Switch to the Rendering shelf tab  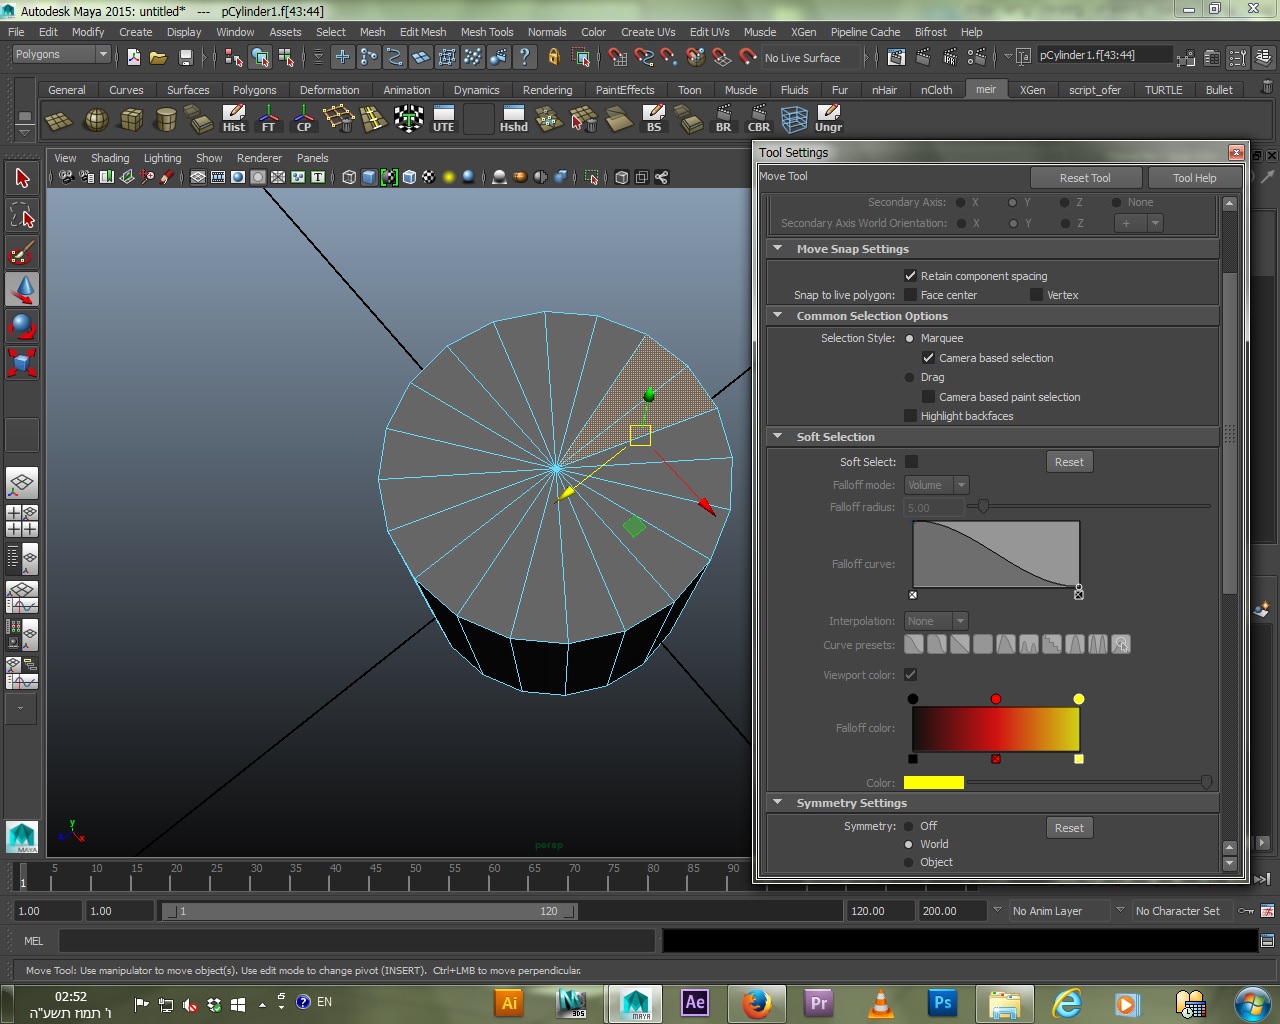click(547, 90)
